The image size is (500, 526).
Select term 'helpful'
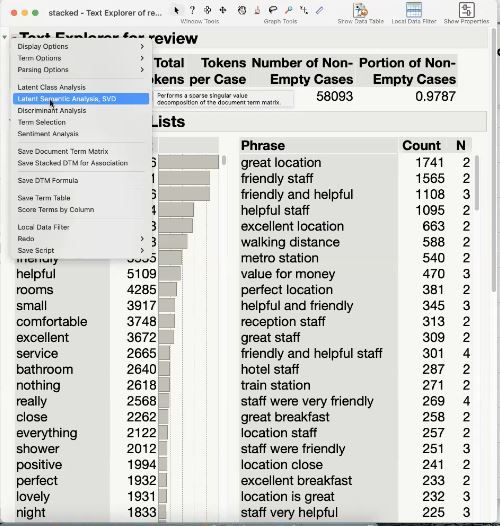point(36,274)
